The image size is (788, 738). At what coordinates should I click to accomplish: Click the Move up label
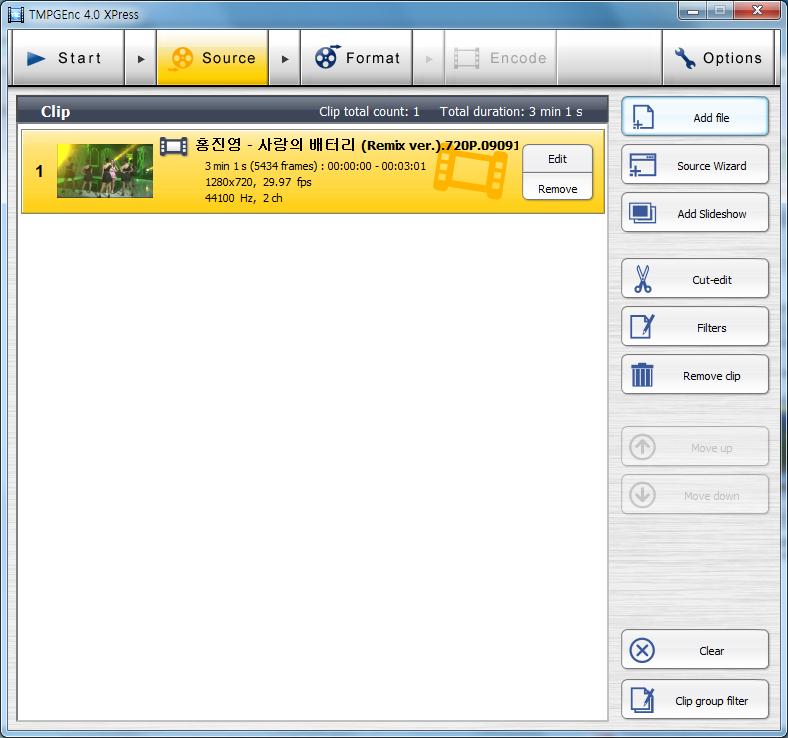[x=712, y=448]
